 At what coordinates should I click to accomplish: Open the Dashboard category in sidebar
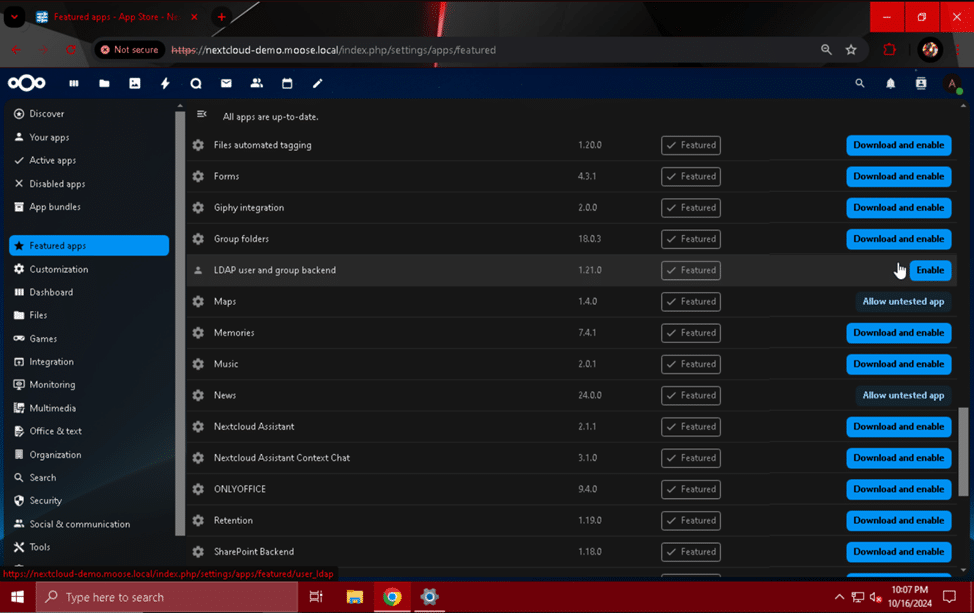pyautogui.click(x=89, y=292)
